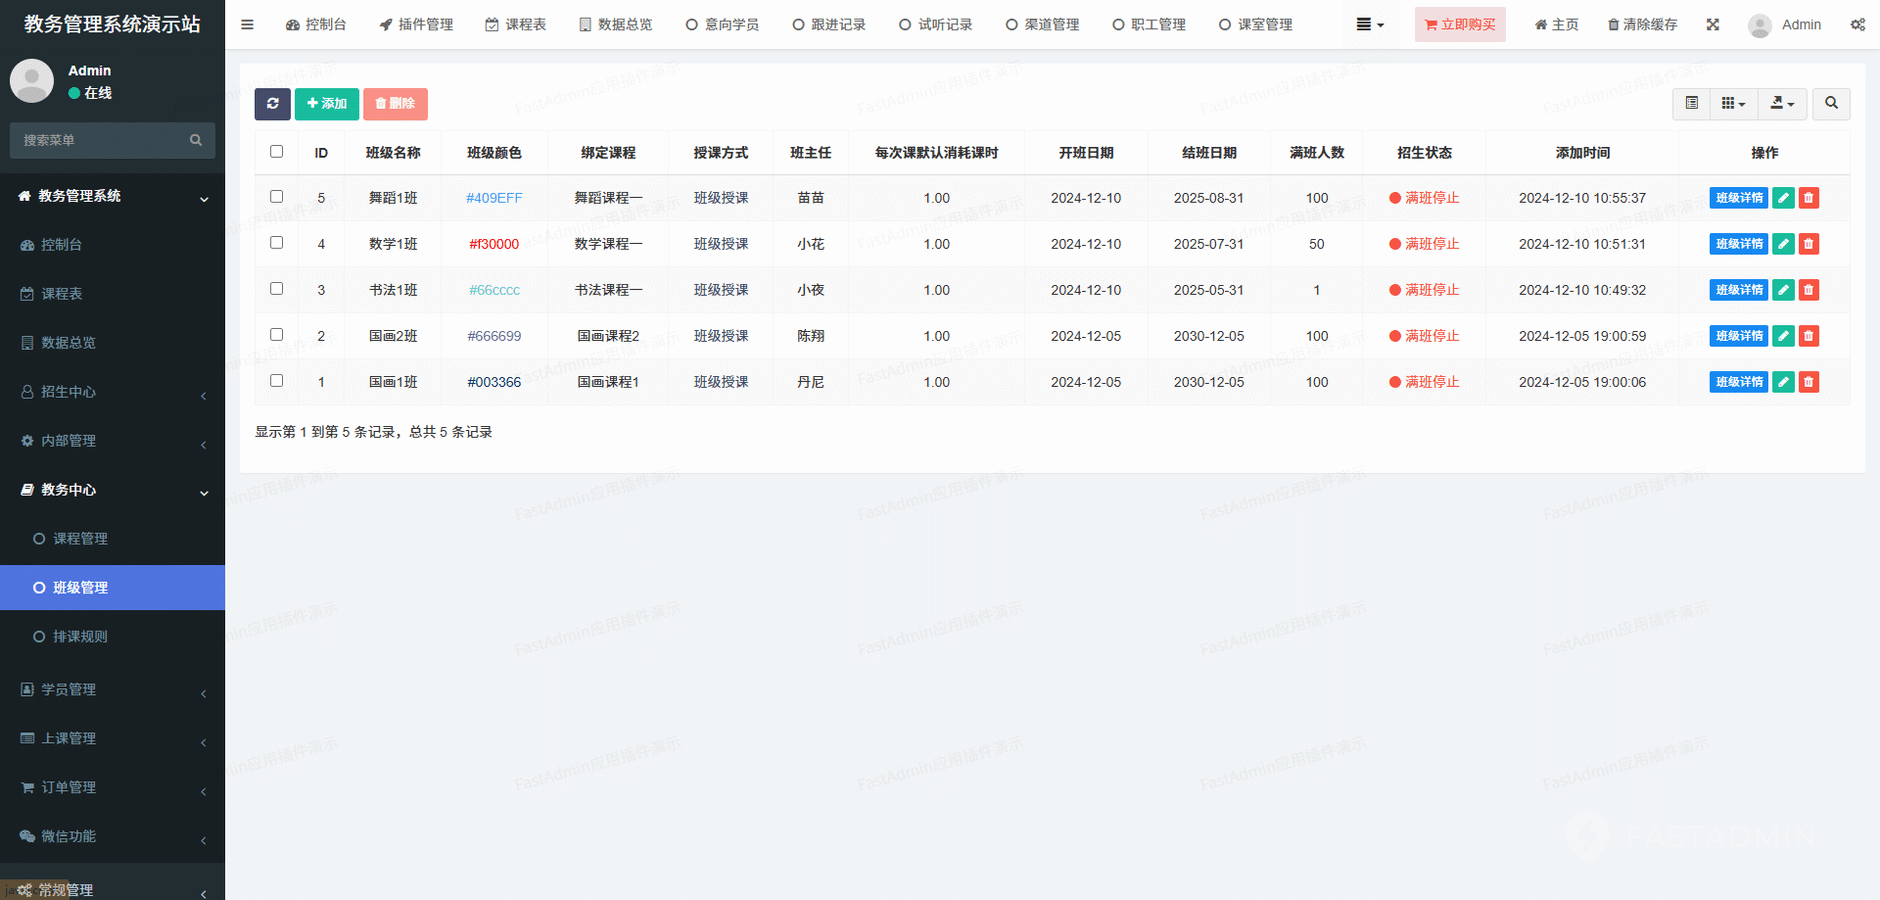Click the fullscreen icon in top bar

(1713, 25)
